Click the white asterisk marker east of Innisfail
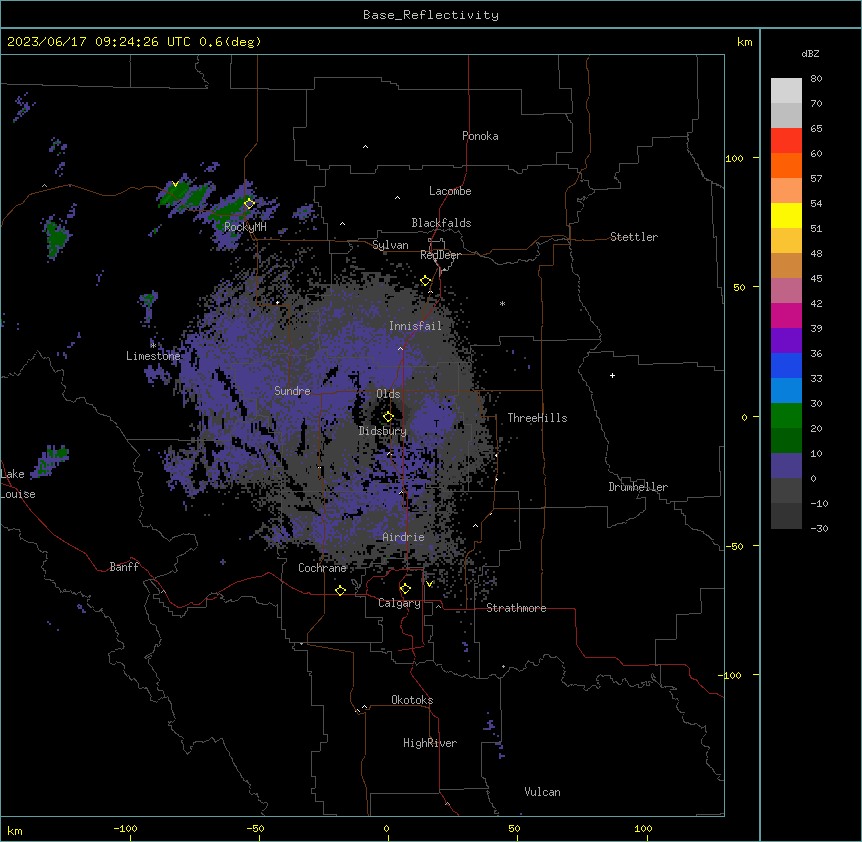 (502, 303)
